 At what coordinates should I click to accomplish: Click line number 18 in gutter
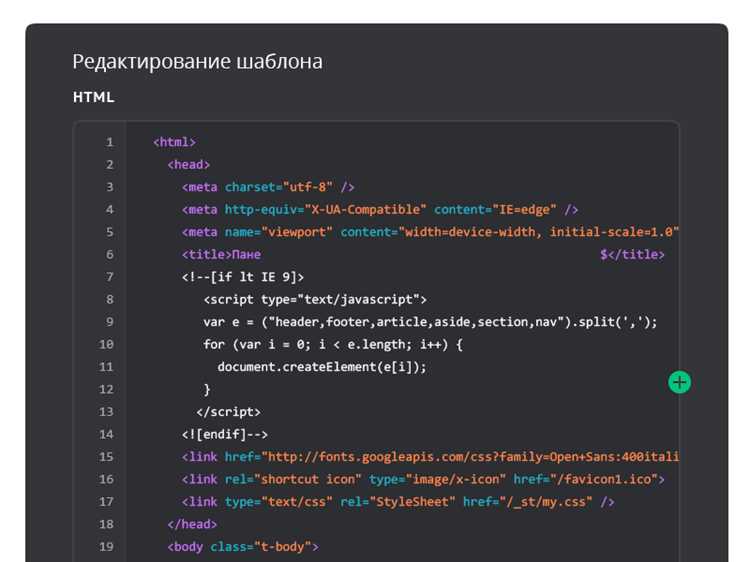[x=106, y=524]
